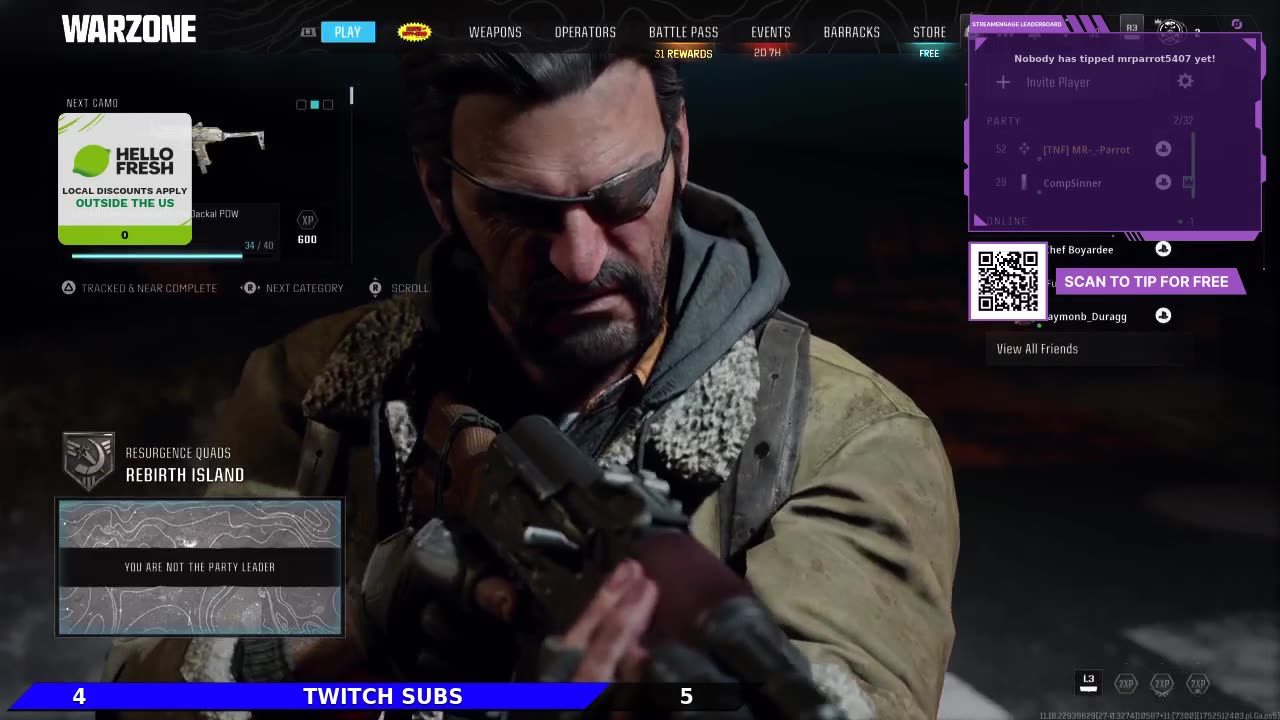Viewport: 1280px width, 720px height.
Task: Click PlayStation icon next to MR-_-Parrot
Action: coord(1163,149)
